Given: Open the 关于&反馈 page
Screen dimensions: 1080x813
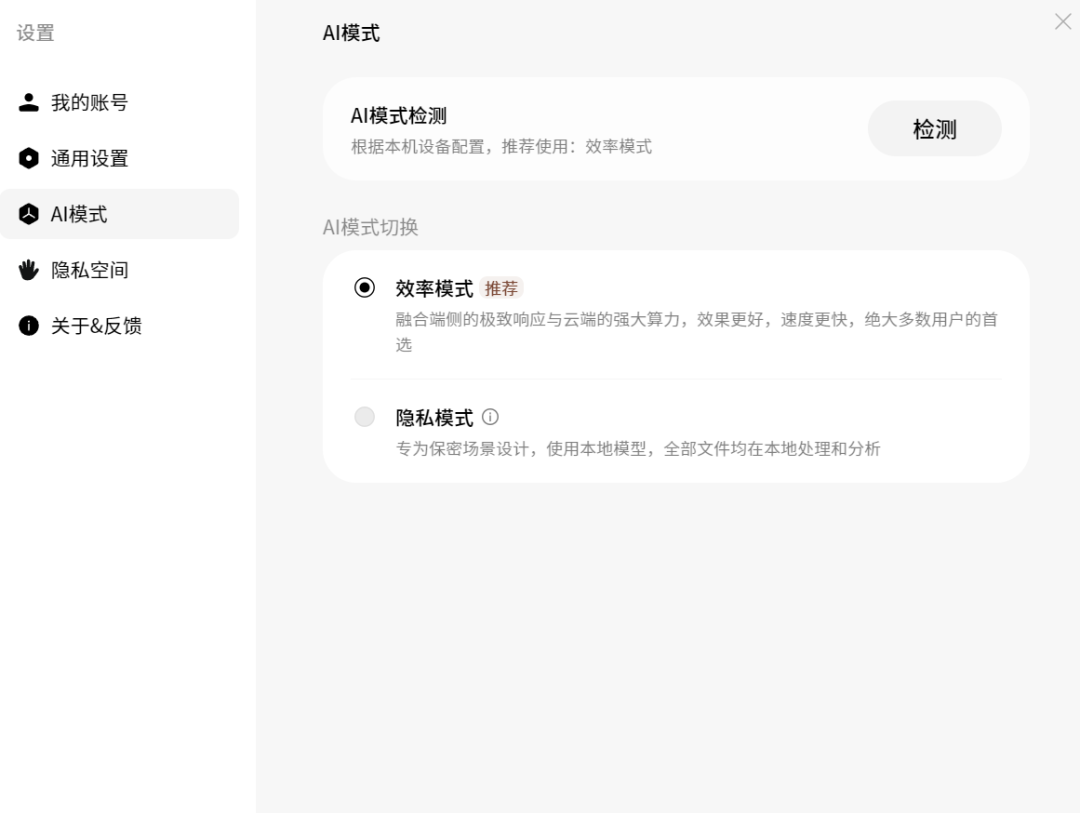Looking at the screenshot, I should pyautogui.click(x=119, y=325).
